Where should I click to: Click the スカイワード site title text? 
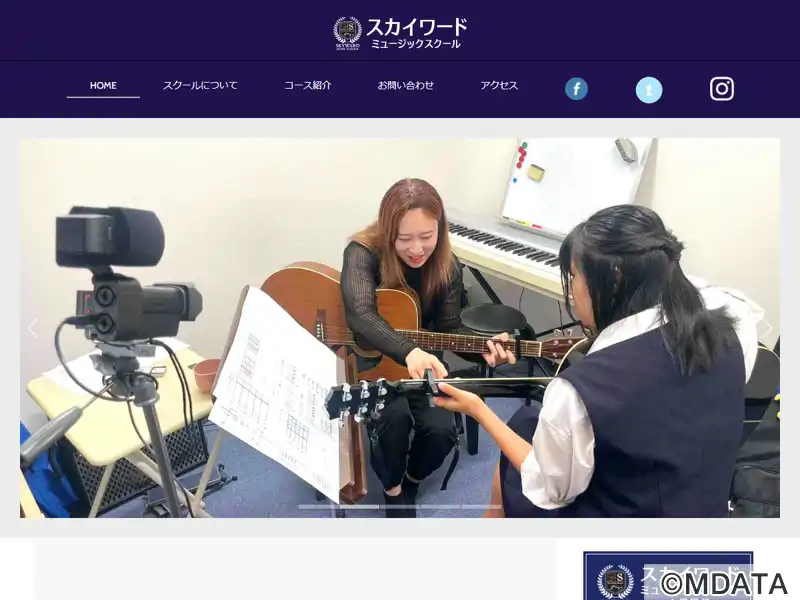coord(416,27)
